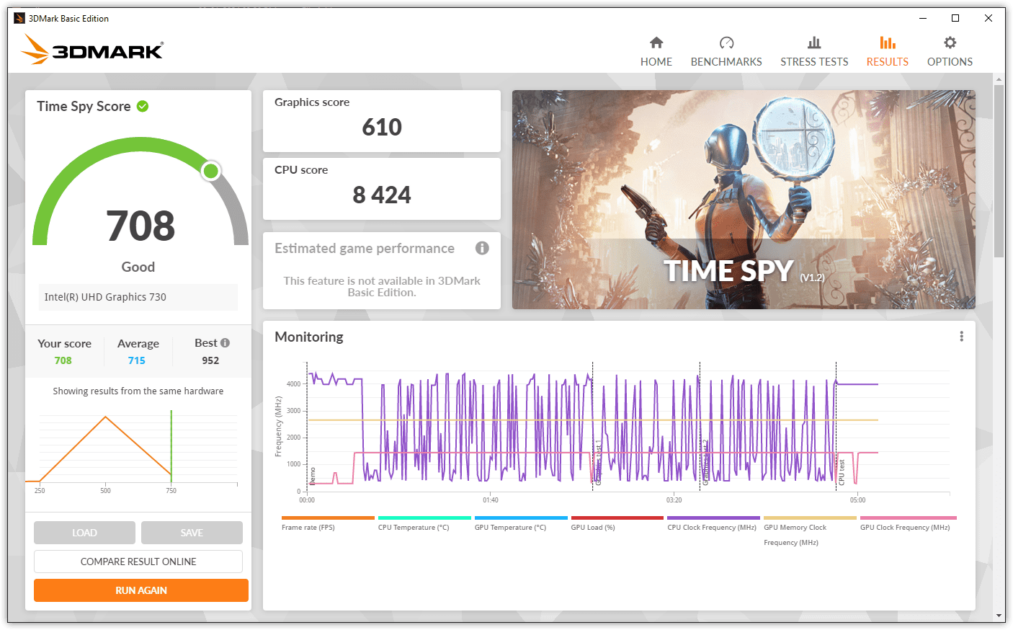Open the Monitoring panel three-dot menu
The height and width of the screenshot is (630, 1013).
click(x=962, y=336)
